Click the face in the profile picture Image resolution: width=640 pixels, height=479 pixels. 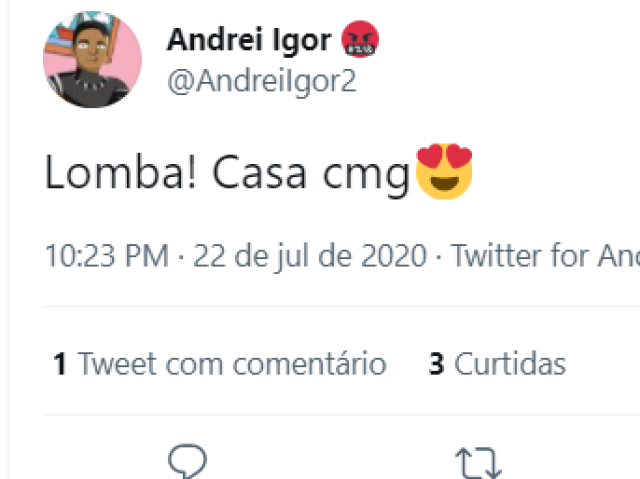coord(91,45)
